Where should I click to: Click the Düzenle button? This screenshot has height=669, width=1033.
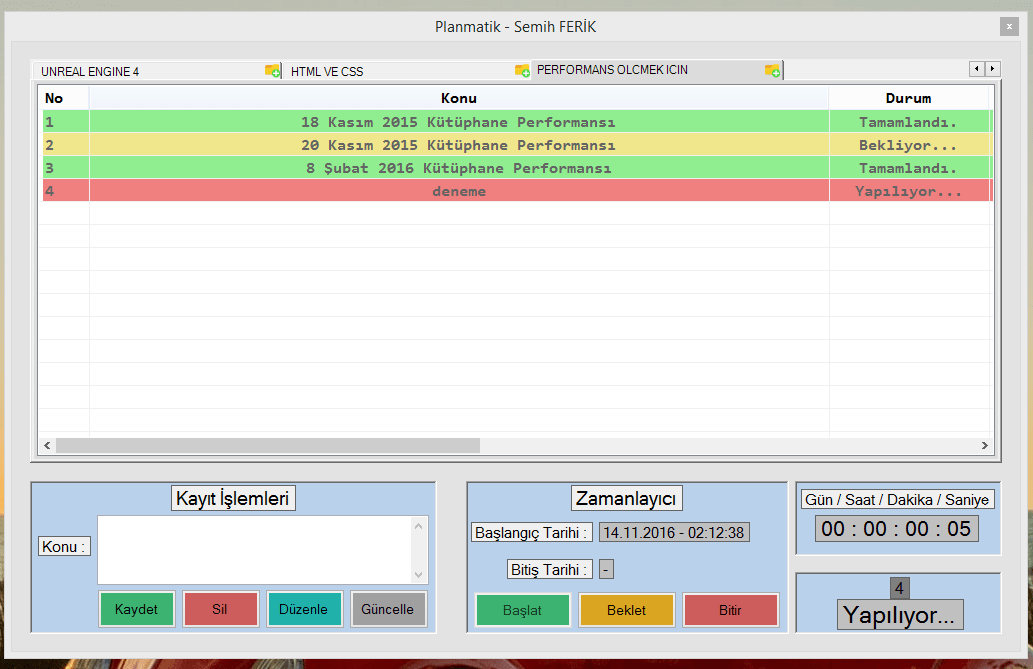[305, 610]
